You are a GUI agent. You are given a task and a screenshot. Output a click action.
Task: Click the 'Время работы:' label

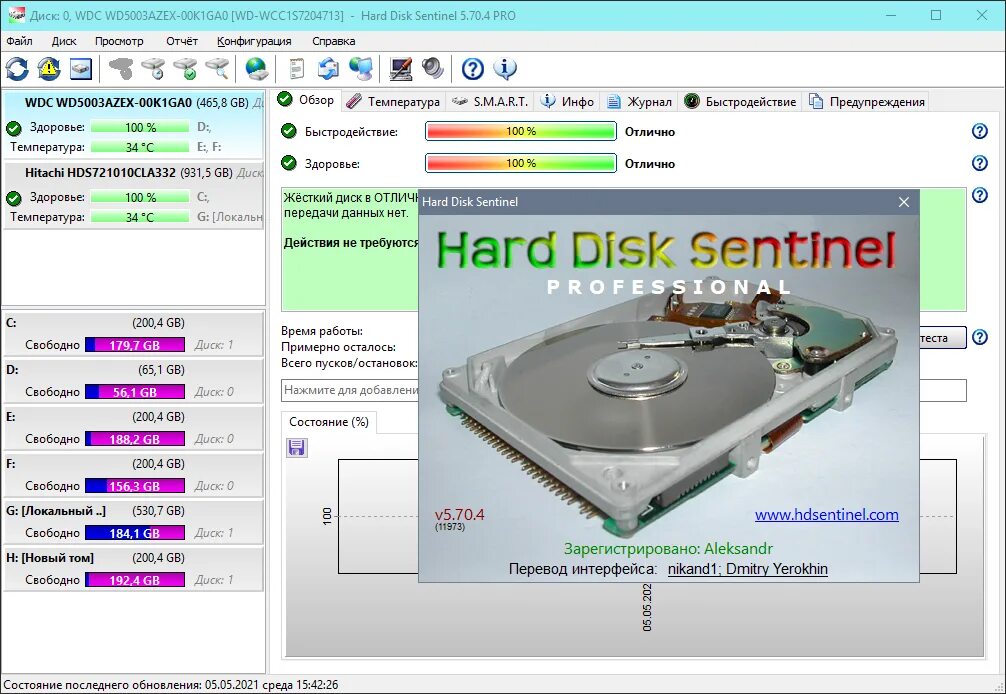coord(322,331)
